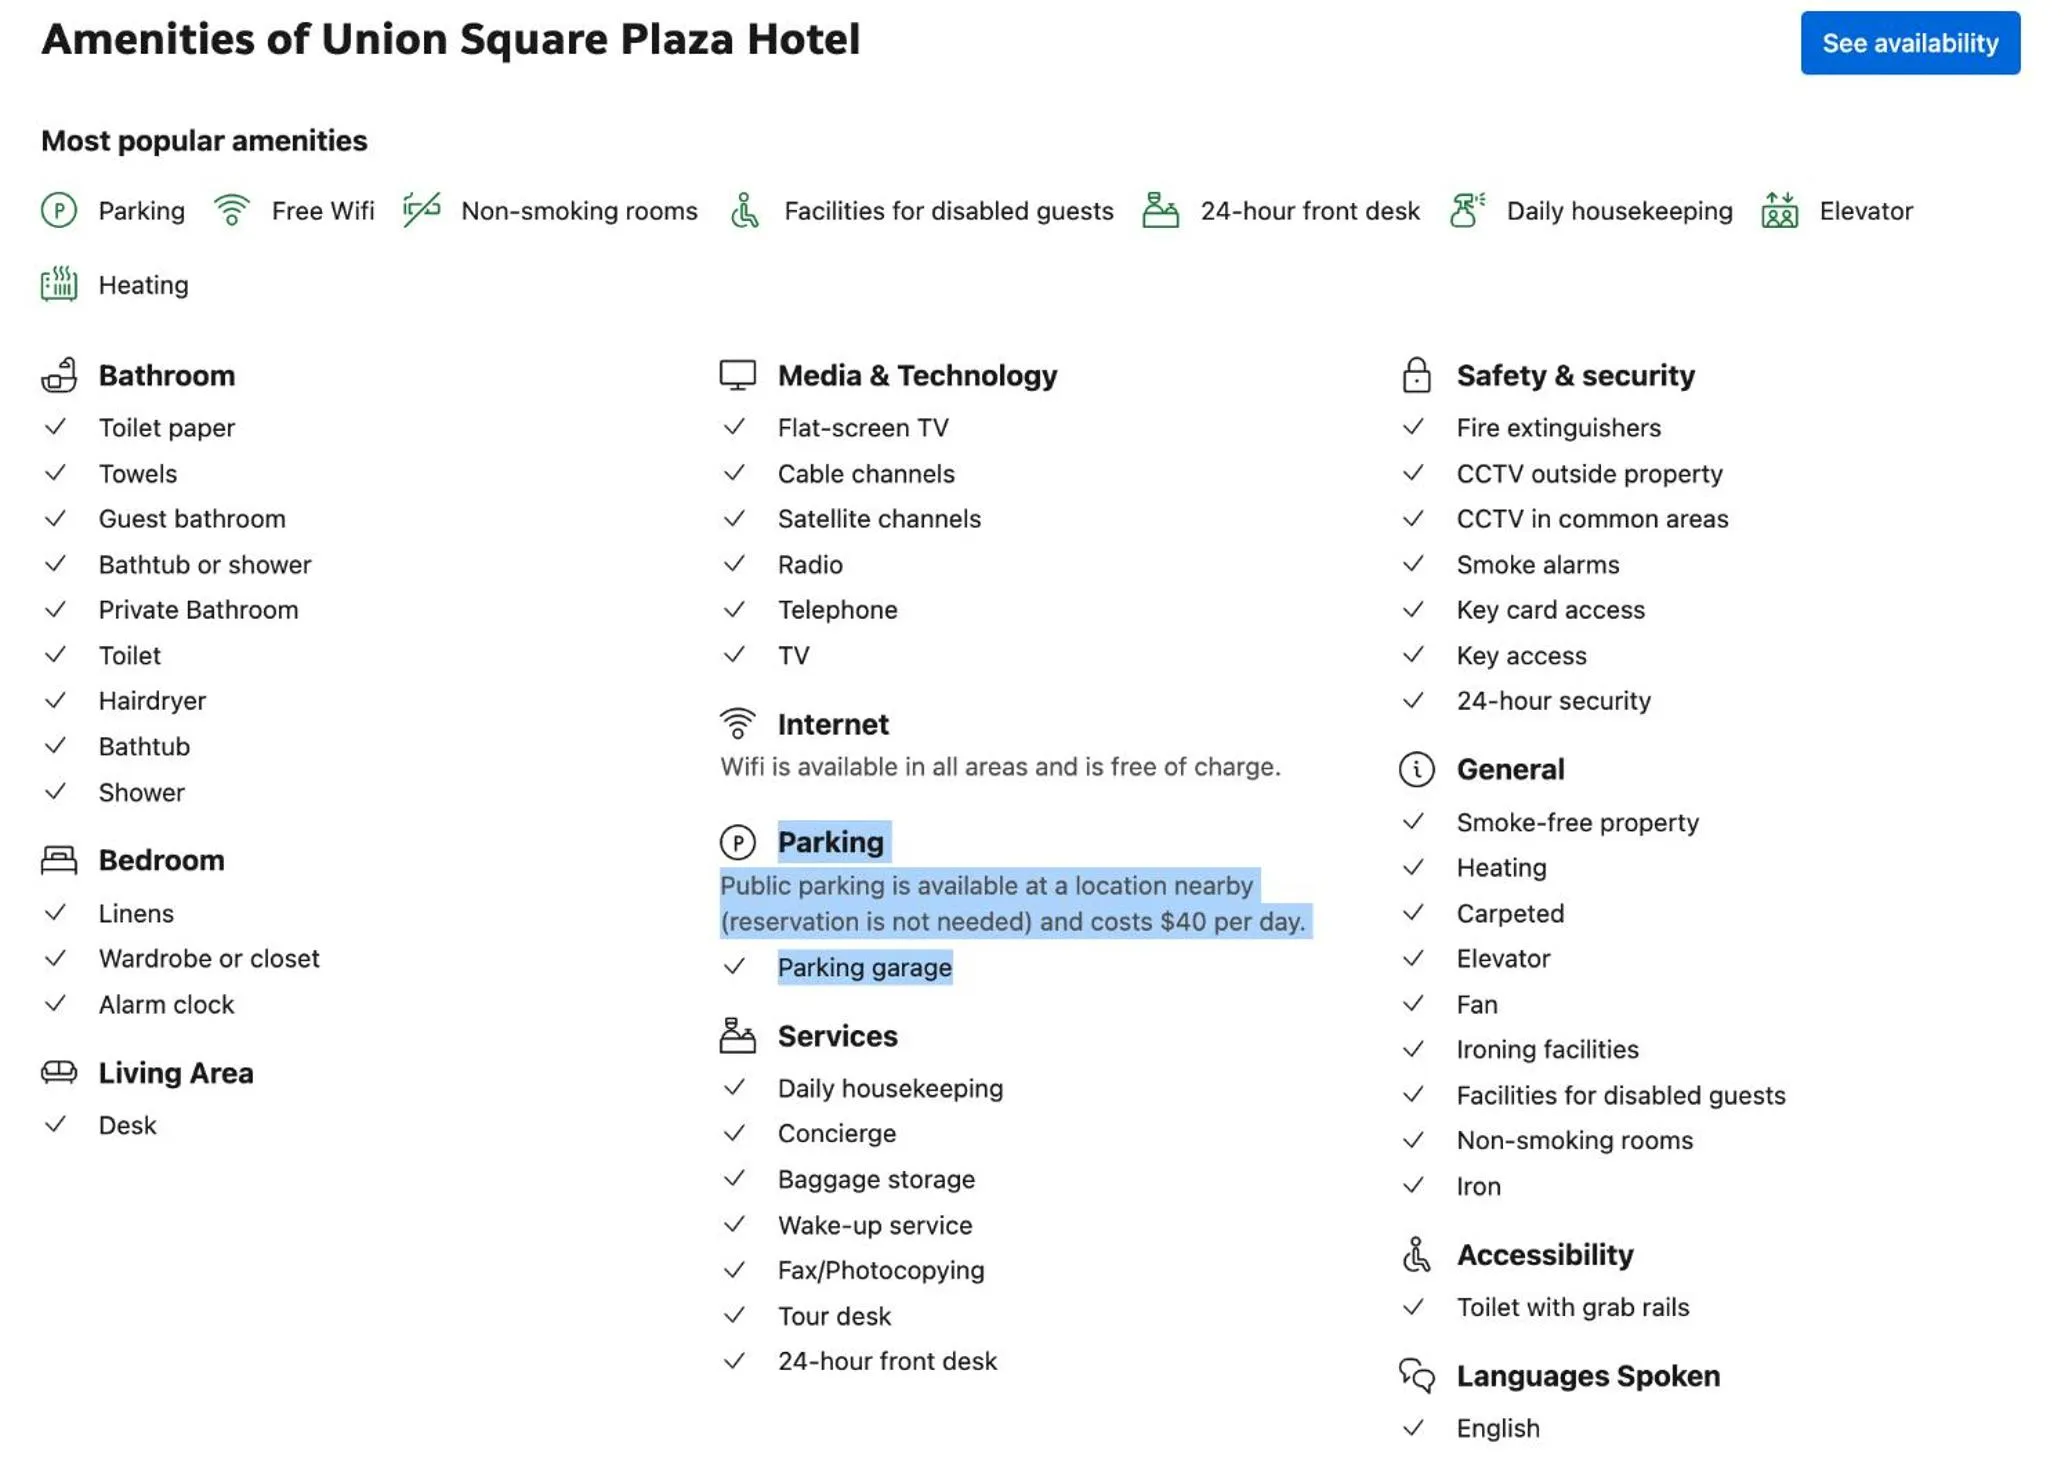Screen dimensions: 2072x1461
Task: Click the See availability button
Action: 1910,42
